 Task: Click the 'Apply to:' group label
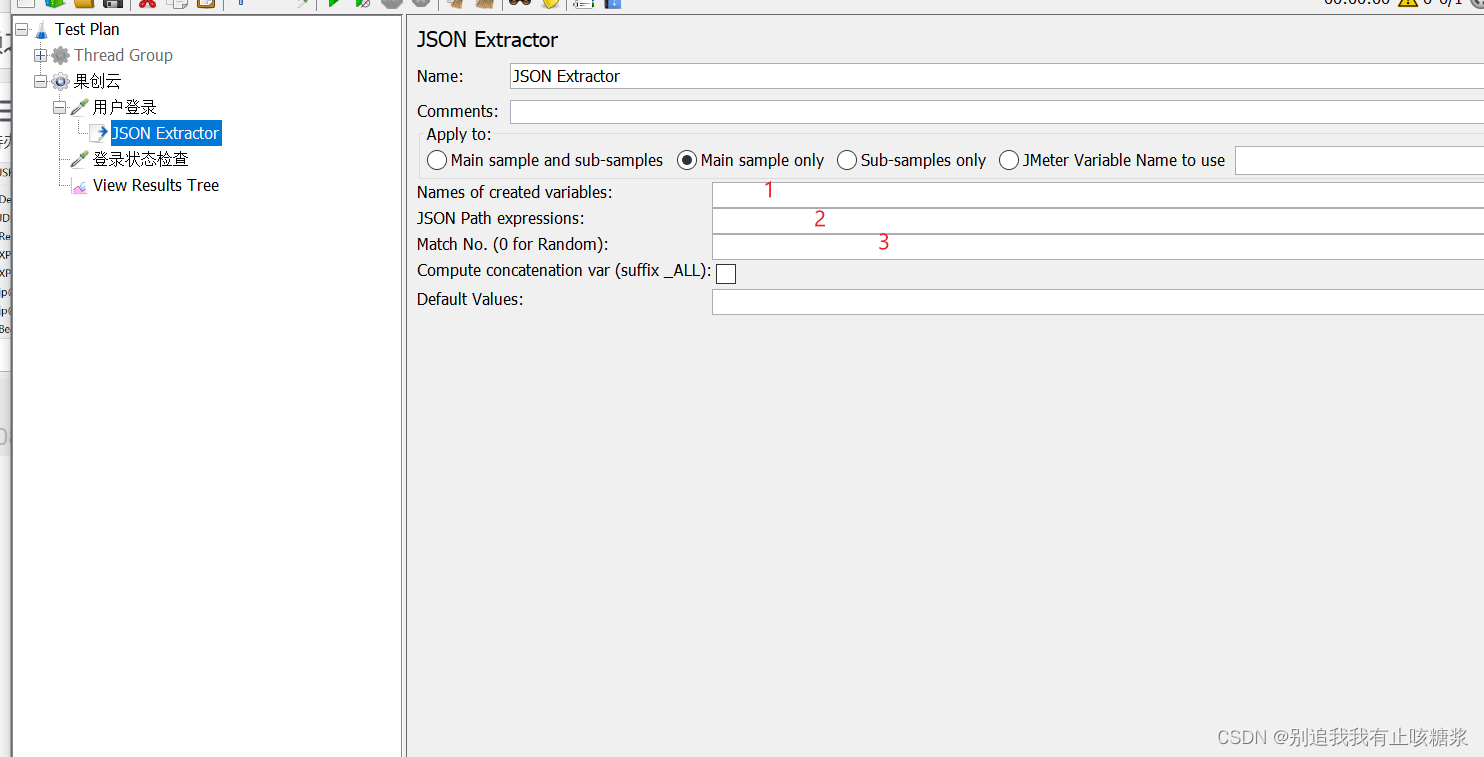point(458,135)
